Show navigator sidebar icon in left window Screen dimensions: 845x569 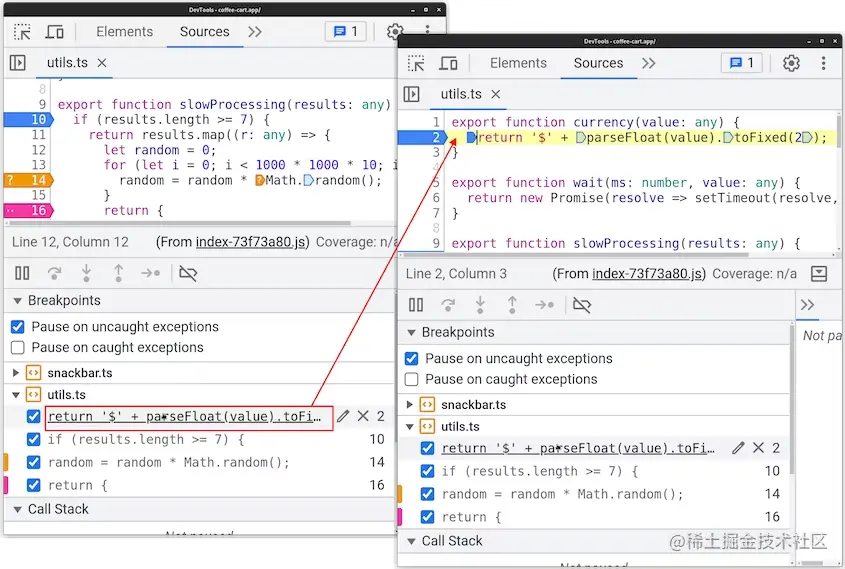pyautogui.click(x=18, y=63)
